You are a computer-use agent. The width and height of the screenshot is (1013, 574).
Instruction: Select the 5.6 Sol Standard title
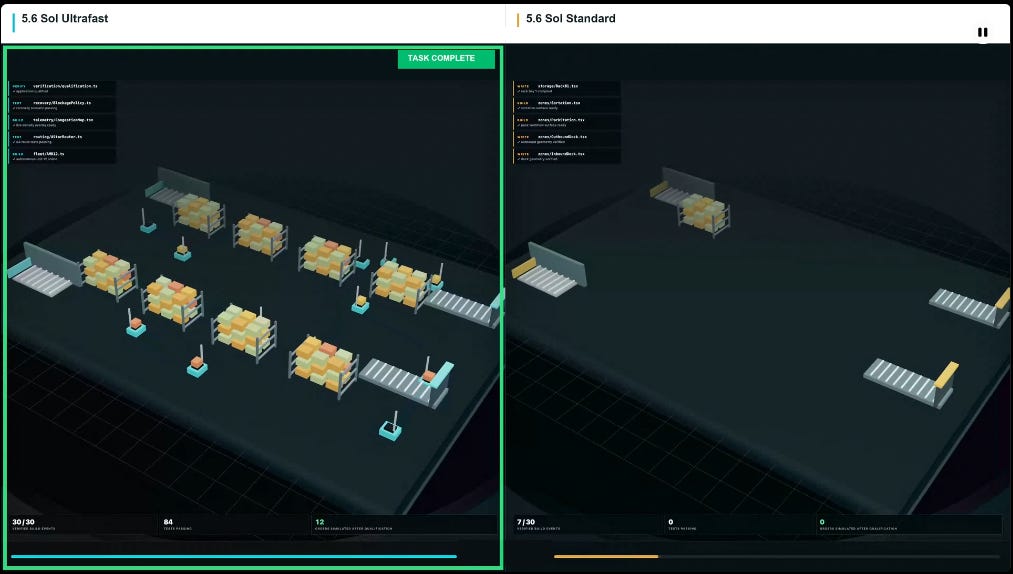point(570,19)
